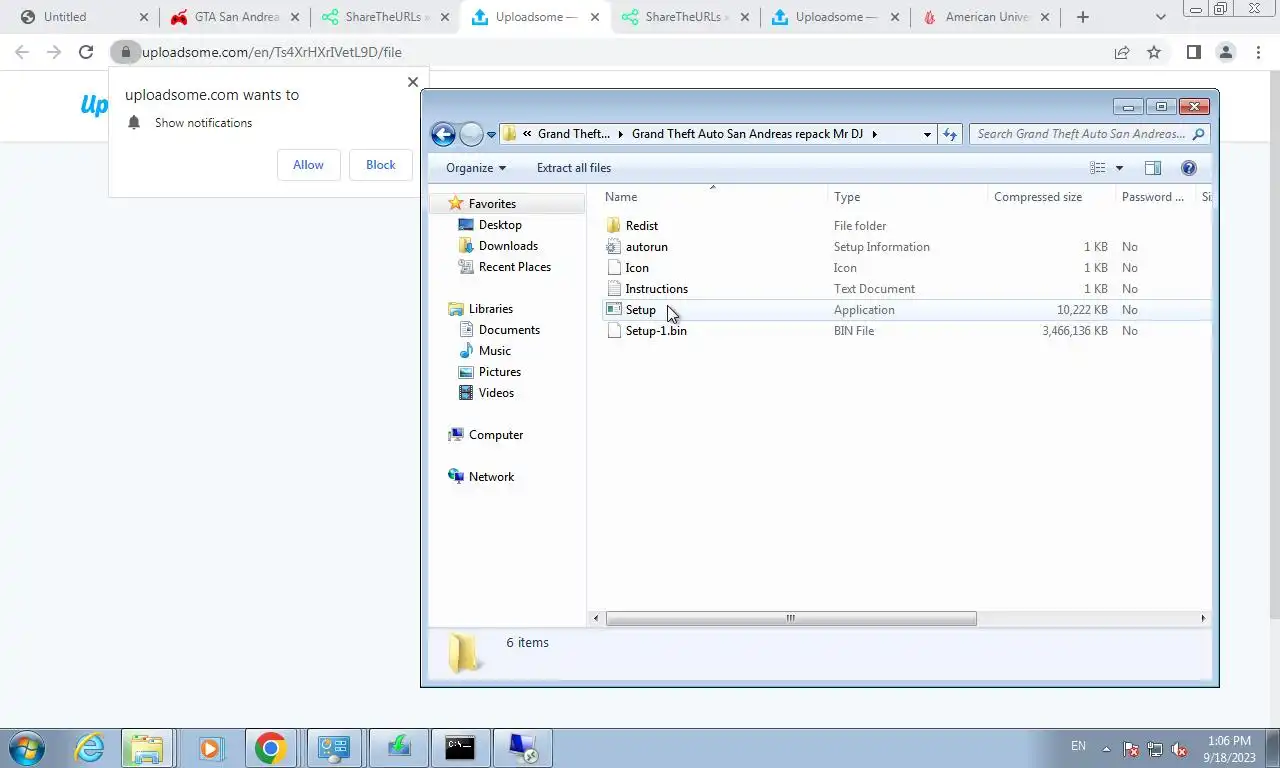Refresh the Explorer folder view
The image size is (1280, 768).
(950, 134)
